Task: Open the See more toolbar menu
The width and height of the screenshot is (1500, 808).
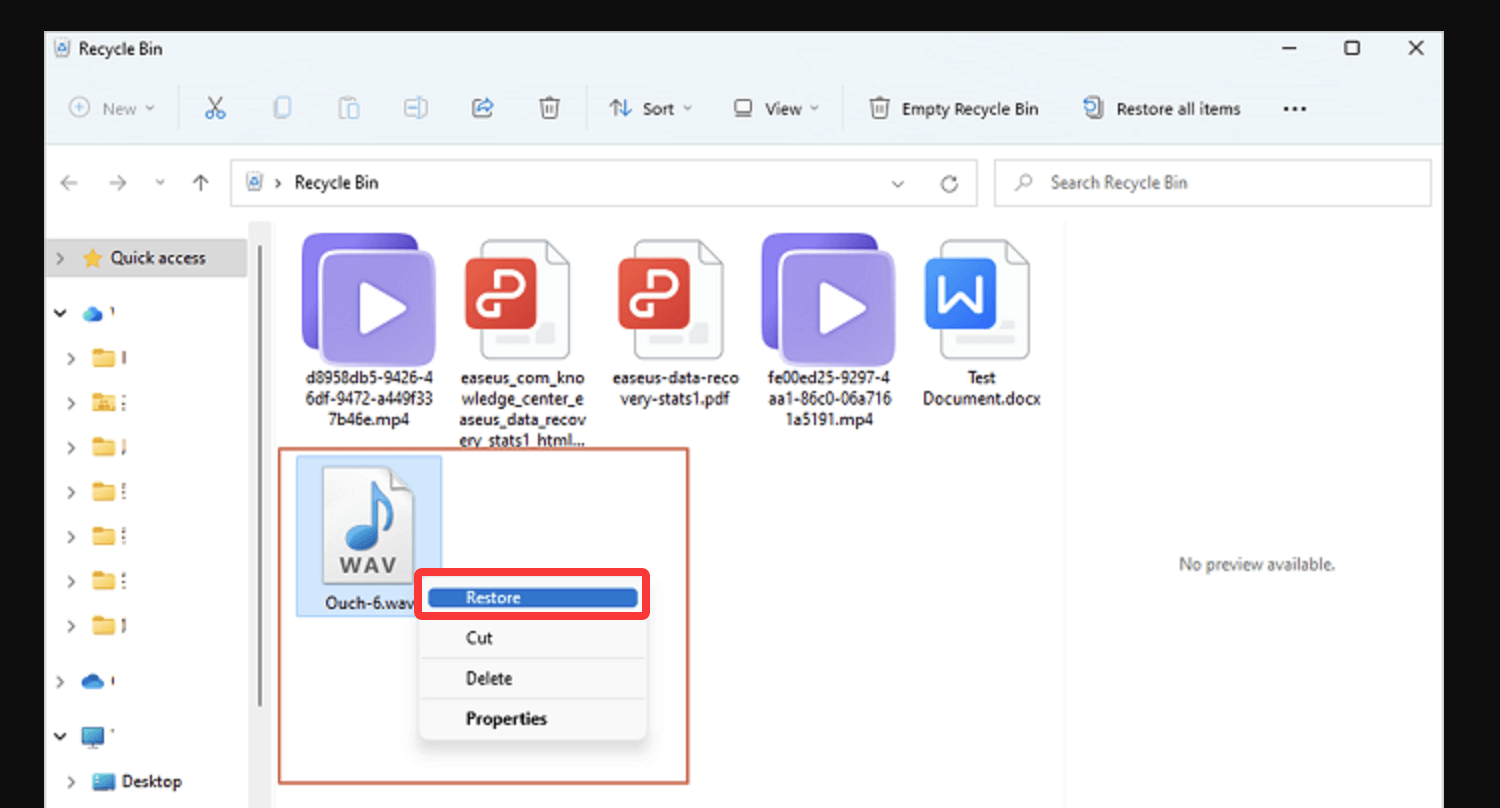Action: (x=1294, y=108)
